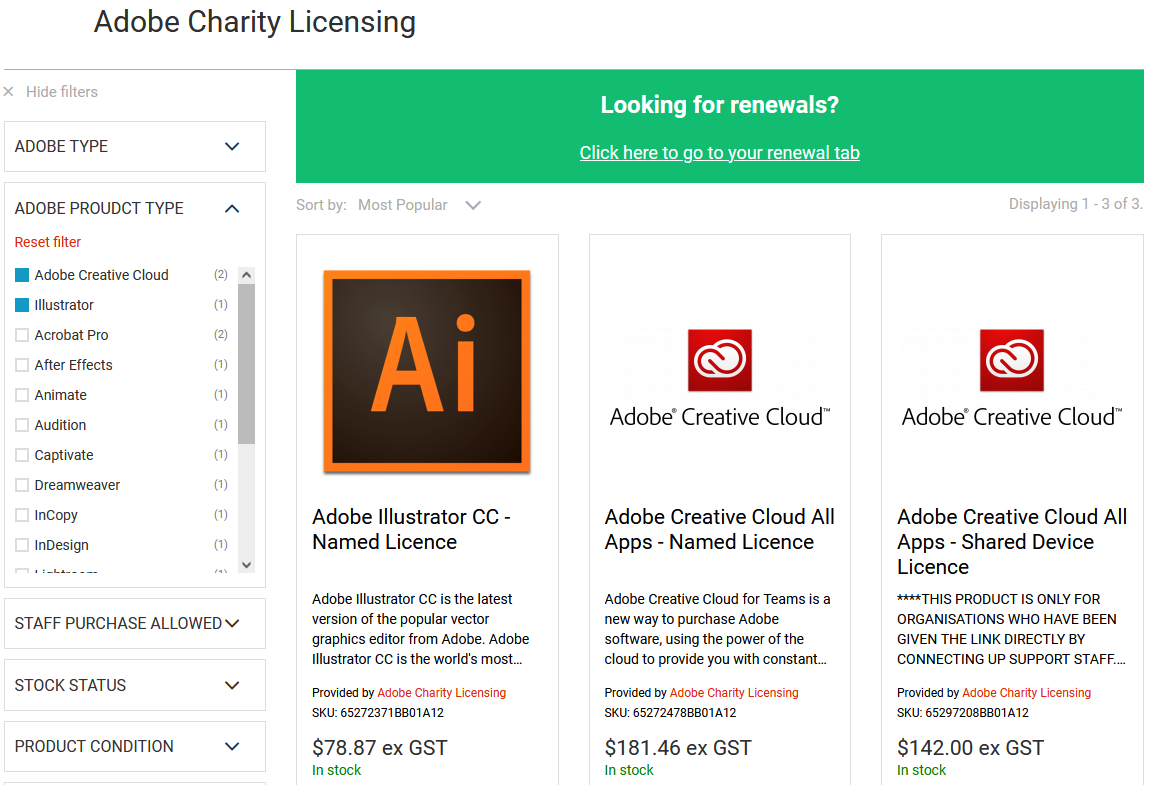
Task: Click the Looking for renewals? heading
Action: tap(719, 104)
